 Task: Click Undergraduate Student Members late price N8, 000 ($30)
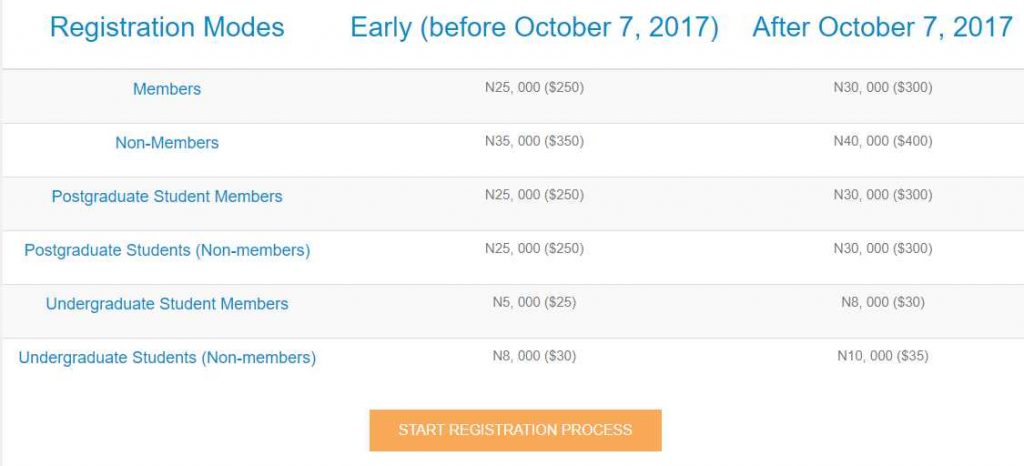point(882,302)
